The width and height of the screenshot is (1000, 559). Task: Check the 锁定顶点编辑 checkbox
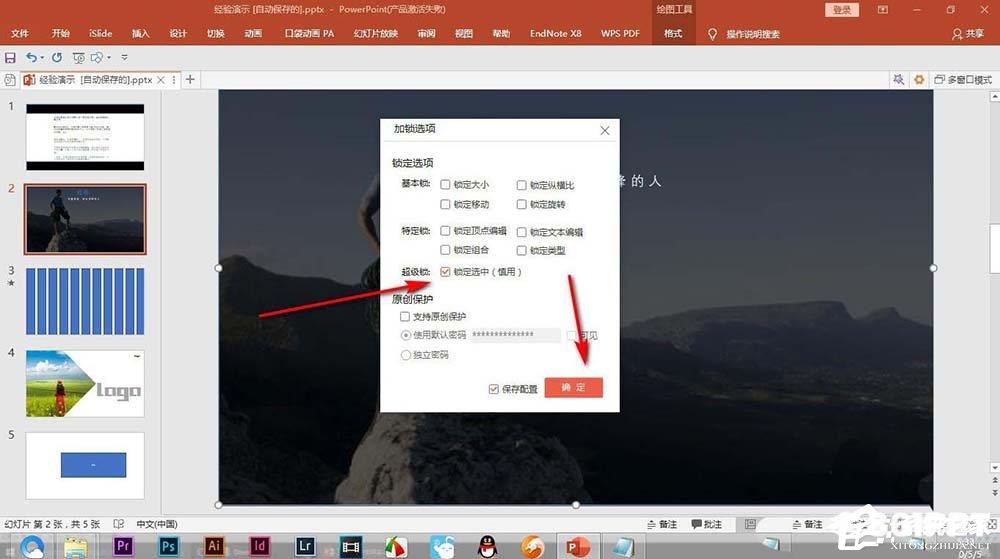(x=445, y=231)
